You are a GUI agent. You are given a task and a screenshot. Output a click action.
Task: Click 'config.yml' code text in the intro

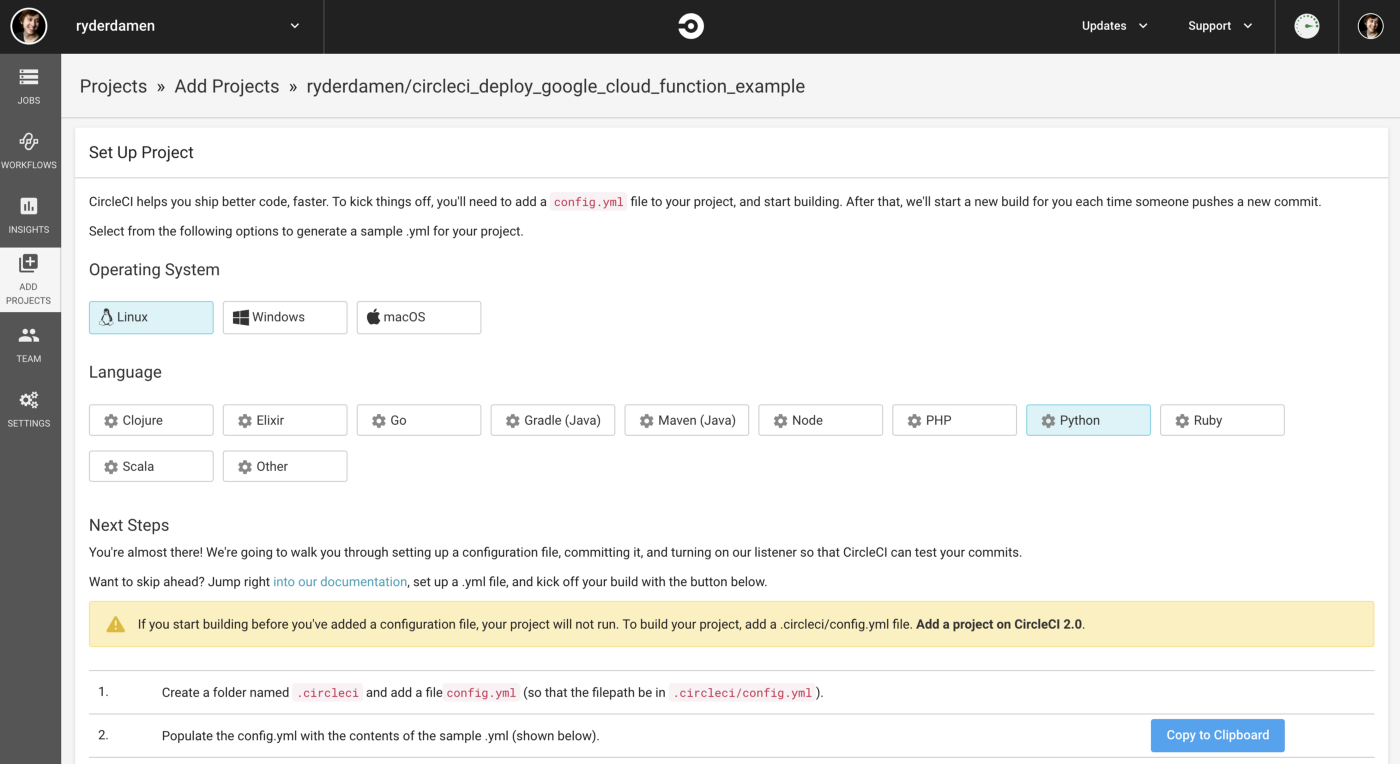tap(589, 202)
